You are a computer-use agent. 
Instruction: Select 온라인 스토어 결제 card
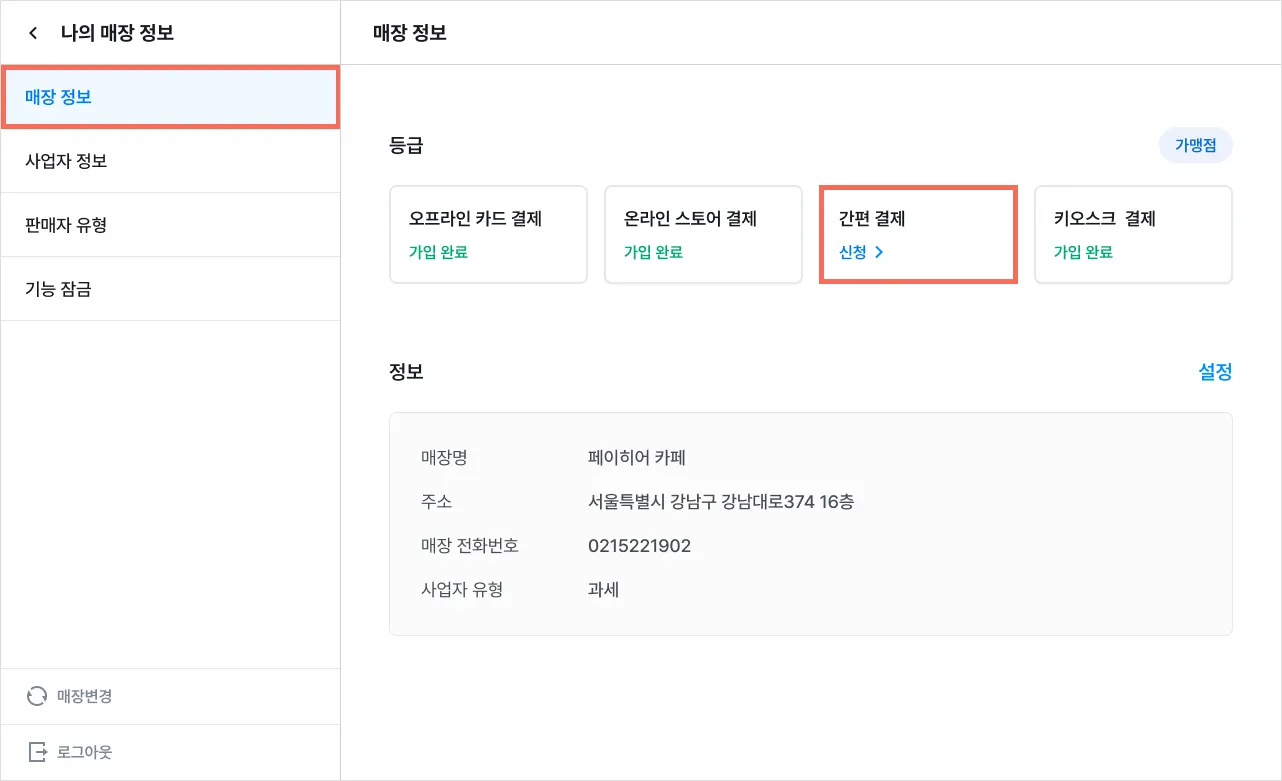[x=703, y=234]
